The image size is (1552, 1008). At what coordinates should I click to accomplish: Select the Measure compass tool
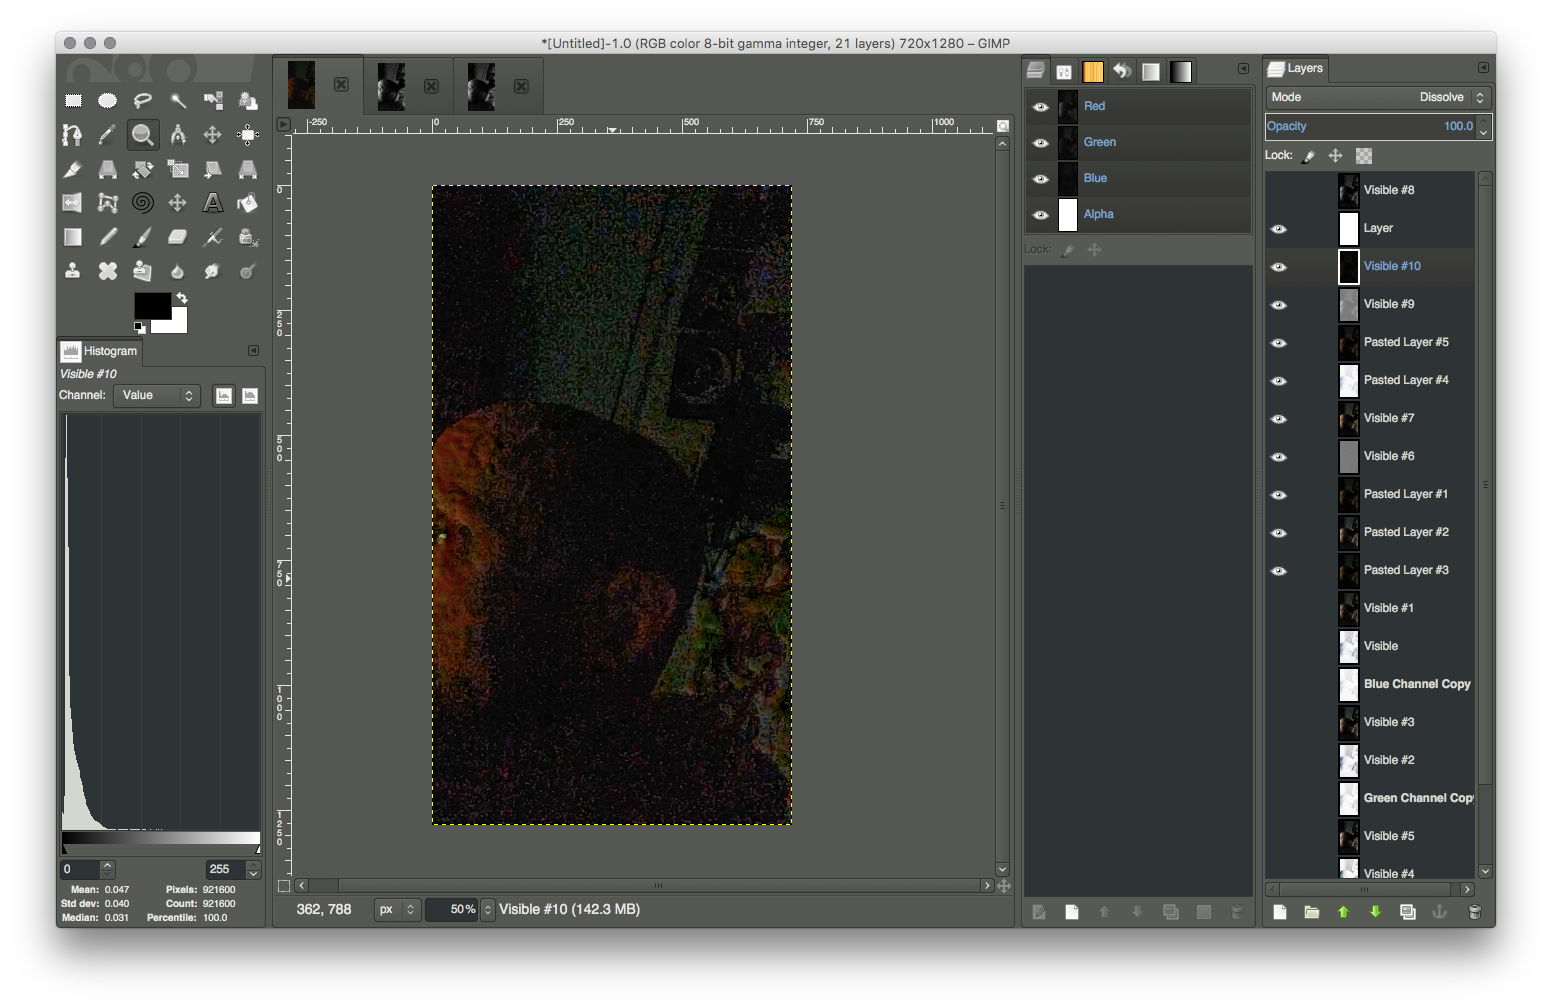point(178,134)
